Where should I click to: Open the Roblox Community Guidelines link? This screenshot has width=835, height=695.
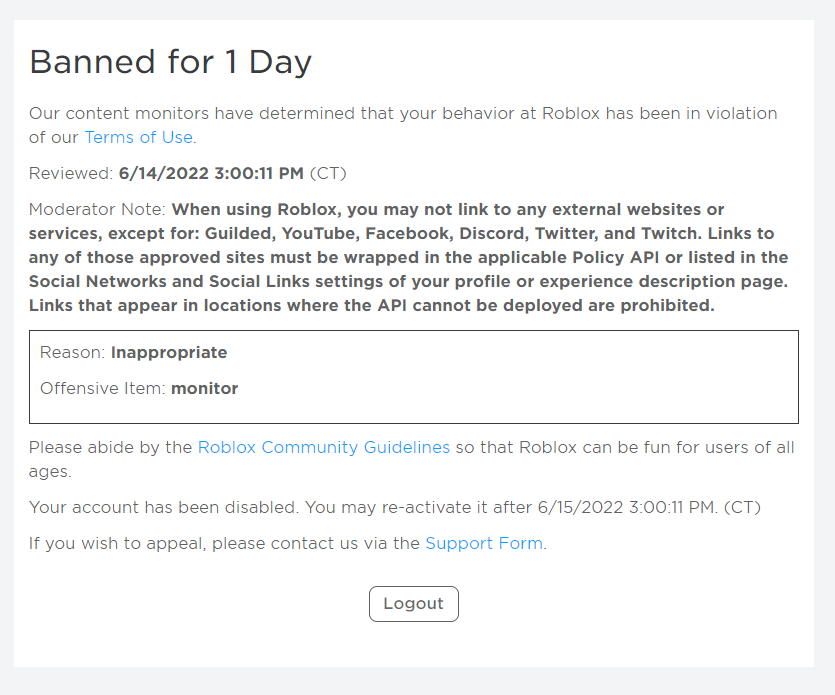tap(323, 447)
